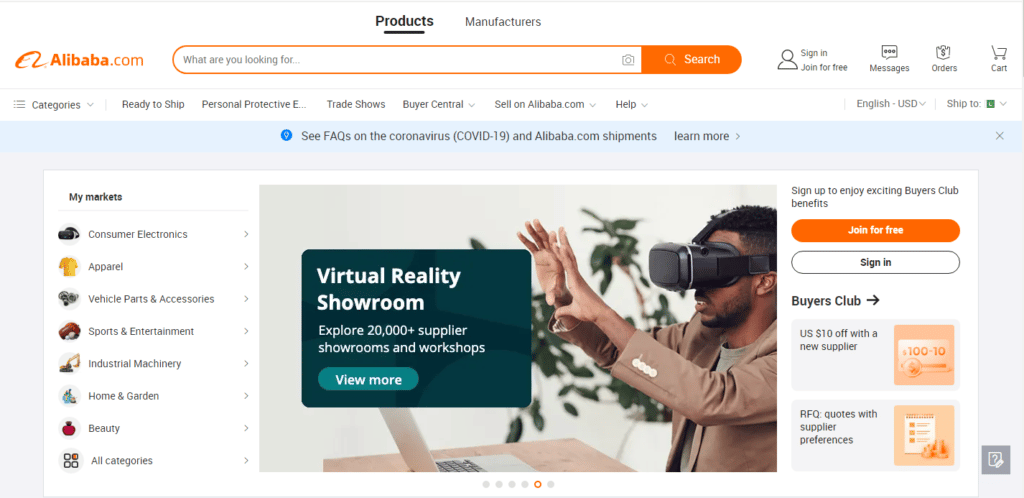Screen dimensions: 1024x498
Task: Select the third carousel dot indicator
Action: pos(512,484)
